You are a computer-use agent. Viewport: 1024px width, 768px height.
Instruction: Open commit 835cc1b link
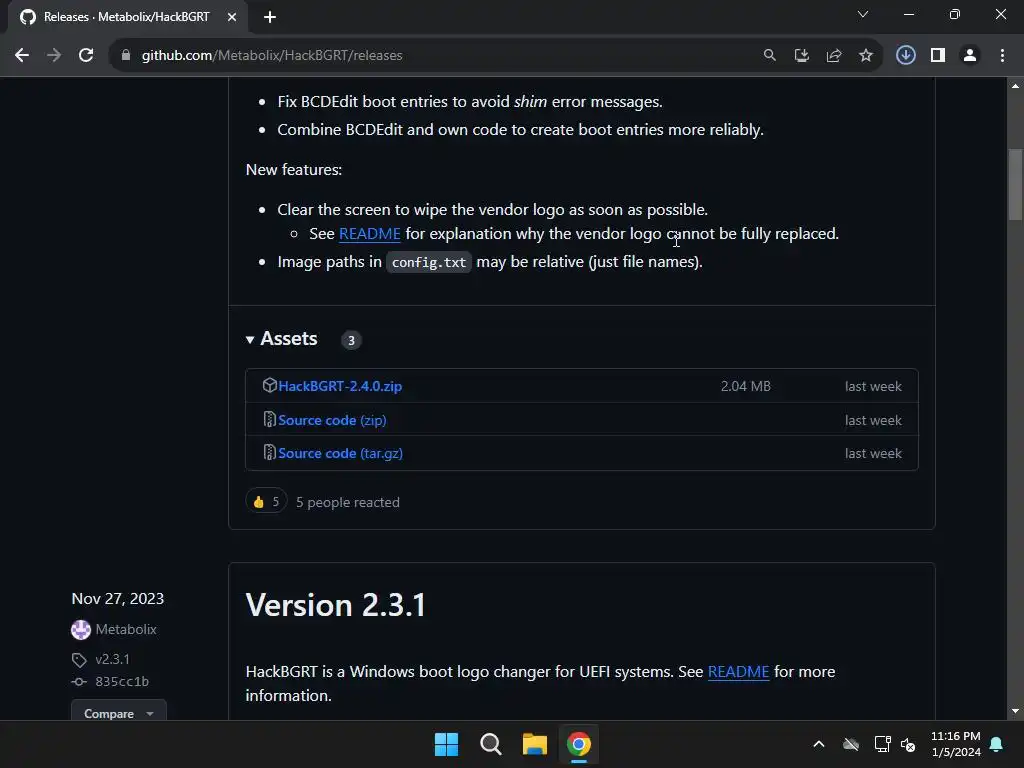[122, 682]
